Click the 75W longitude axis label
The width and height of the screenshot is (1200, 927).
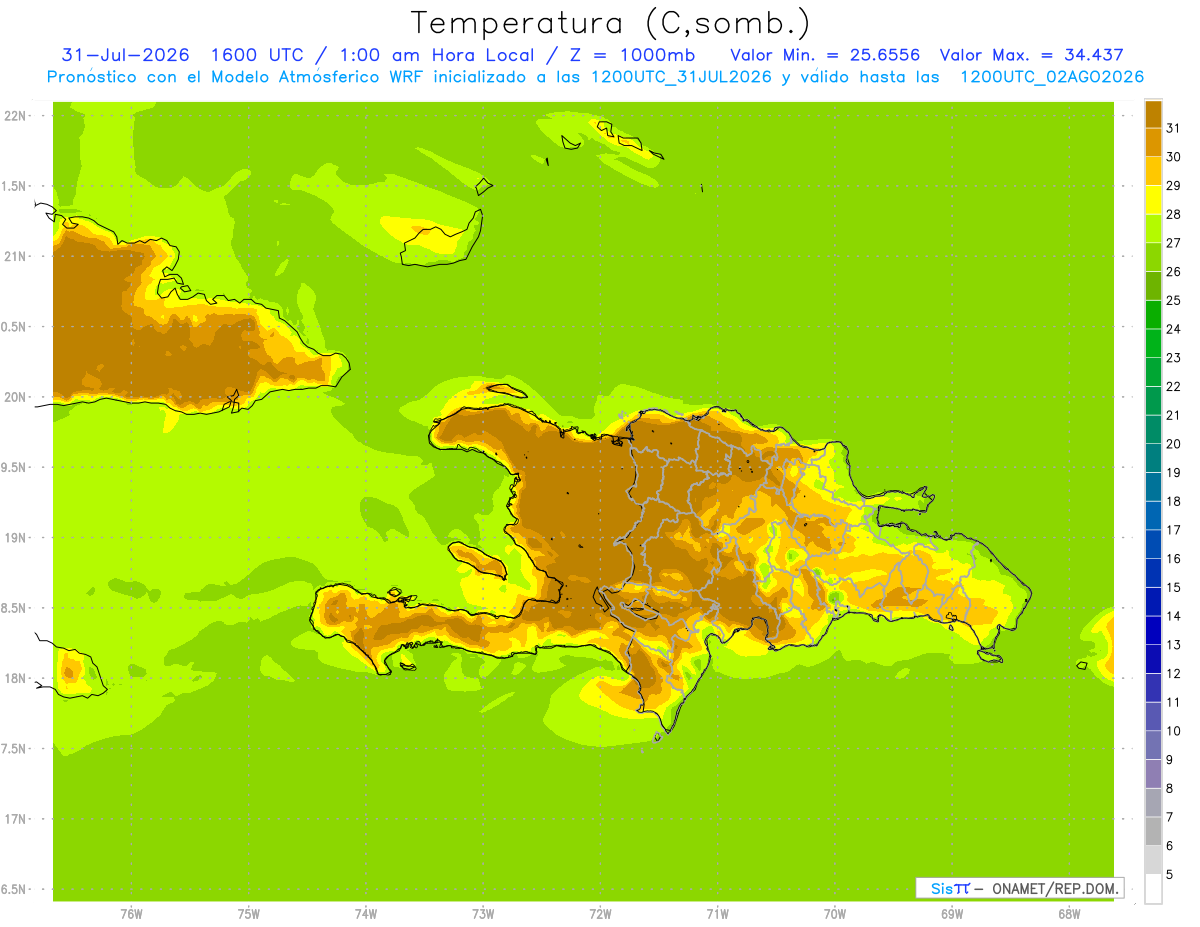click(x=249, y=914)
